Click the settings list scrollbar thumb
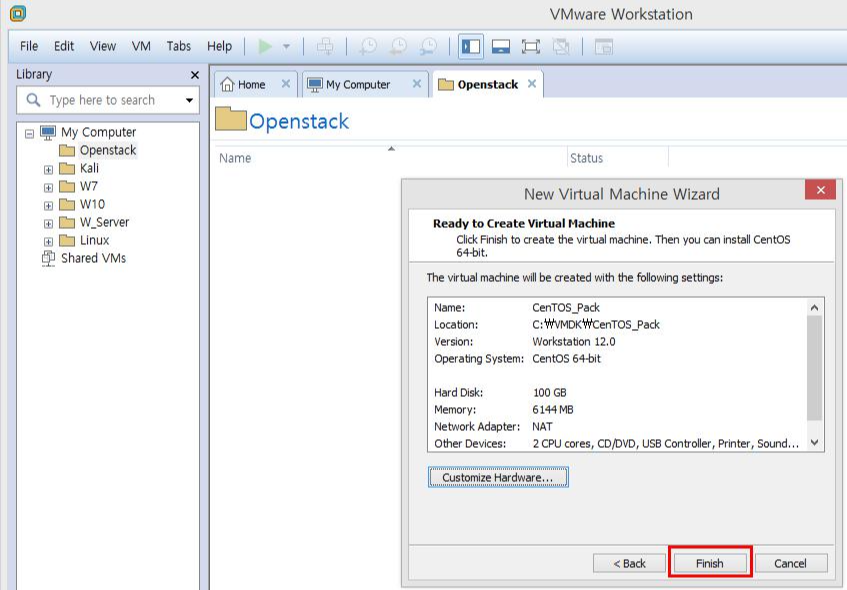 point(815,368)
